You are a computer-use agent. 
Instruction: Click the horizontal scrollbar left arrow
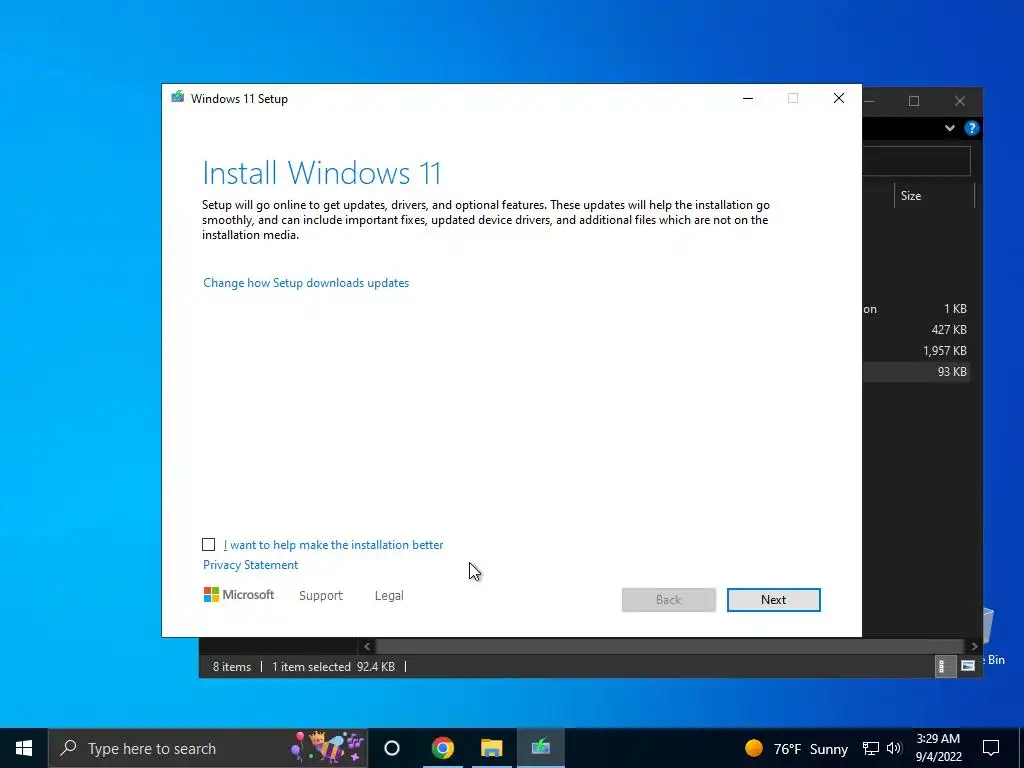coord(367,646)
